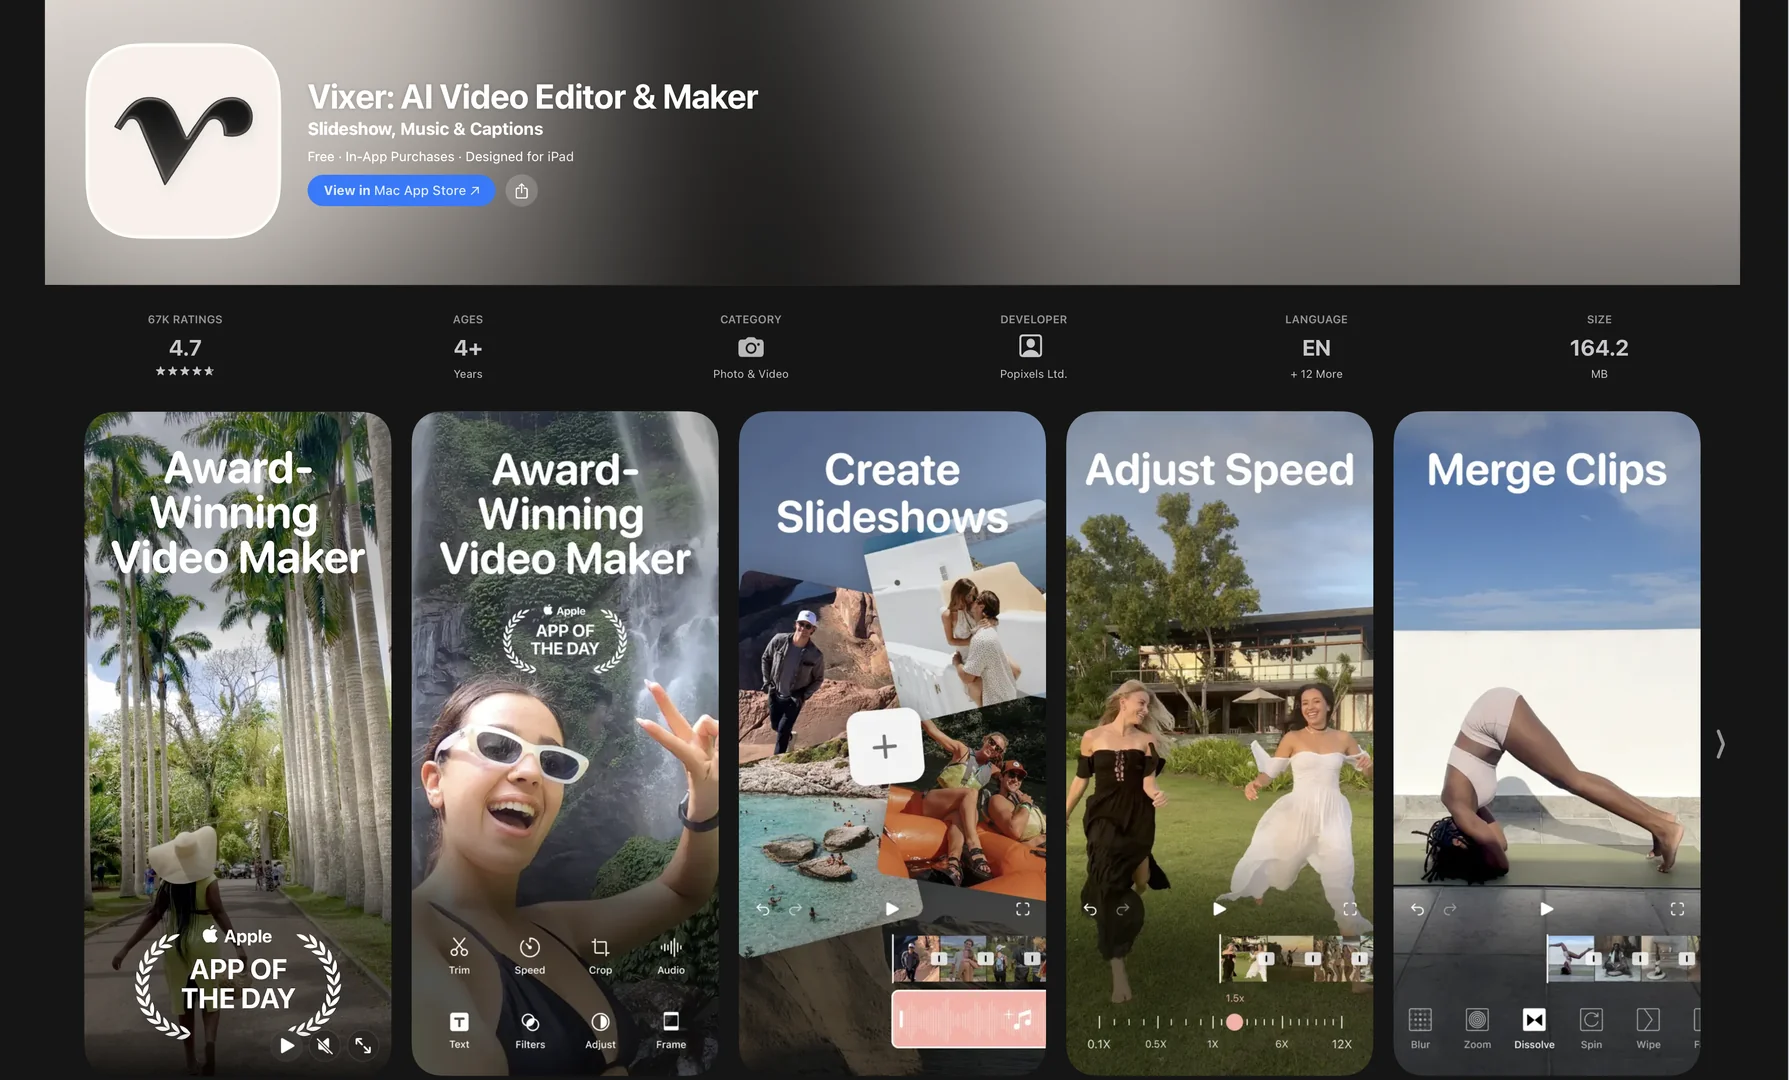The height and width of the screenshot is (1080, 1789).
Task: Show next screenshots with right chevron
Action: click(1720, 743)
